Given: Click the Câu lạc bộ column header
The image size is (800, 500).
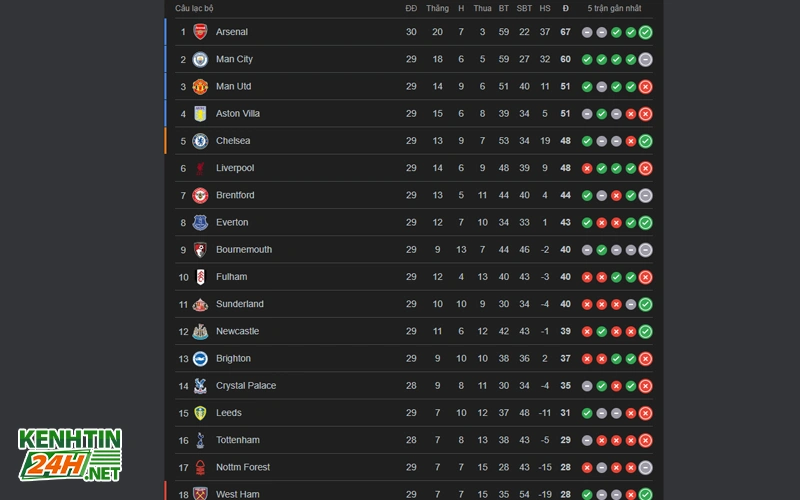Looking at the screenshot, I should 196,8.
